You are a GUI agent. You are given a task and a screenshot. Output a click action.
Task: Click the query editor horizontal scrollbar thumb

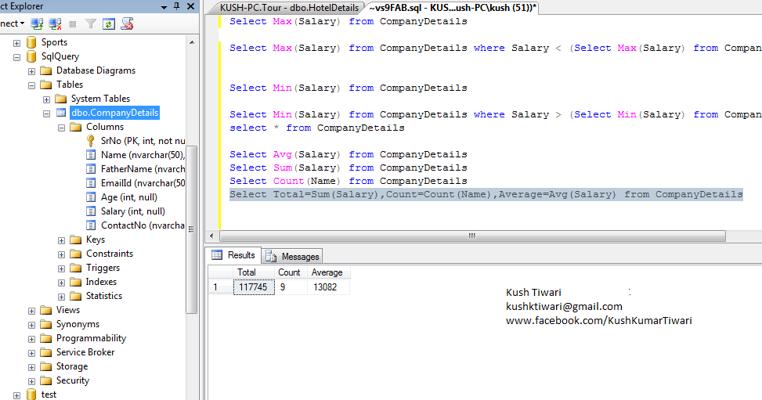tap(472, 236)
